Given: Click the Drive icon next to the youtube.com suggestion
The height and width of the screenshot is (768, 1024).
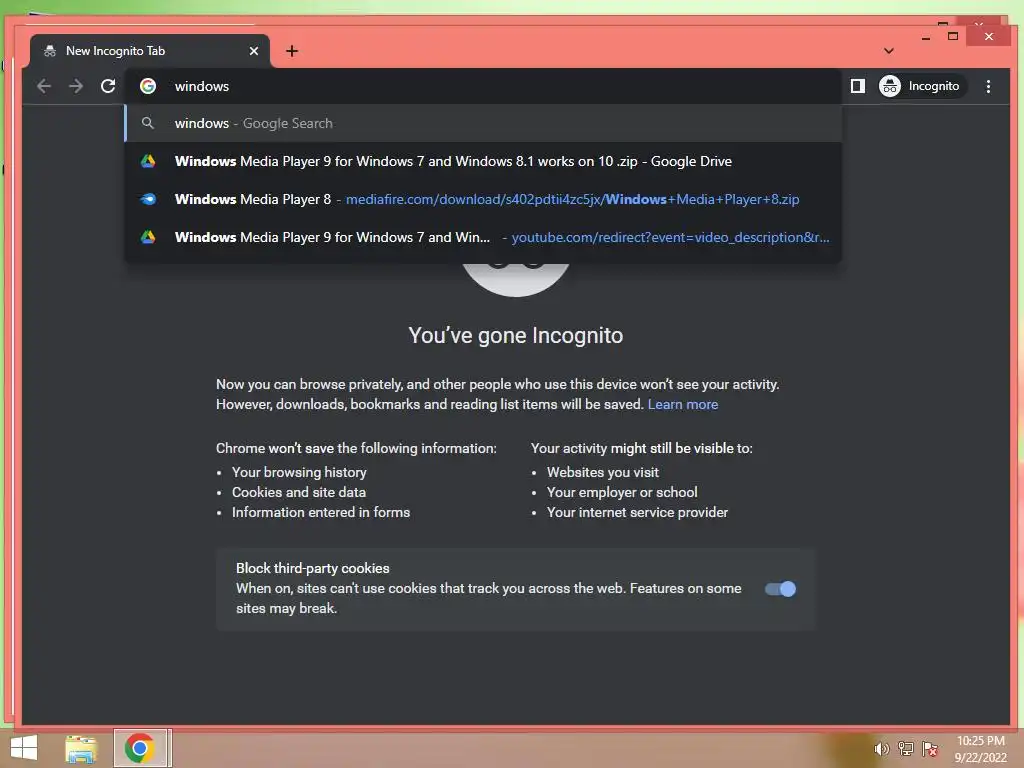Looking at the screenshot, I should pyautogui.click(x=148, y=237).
